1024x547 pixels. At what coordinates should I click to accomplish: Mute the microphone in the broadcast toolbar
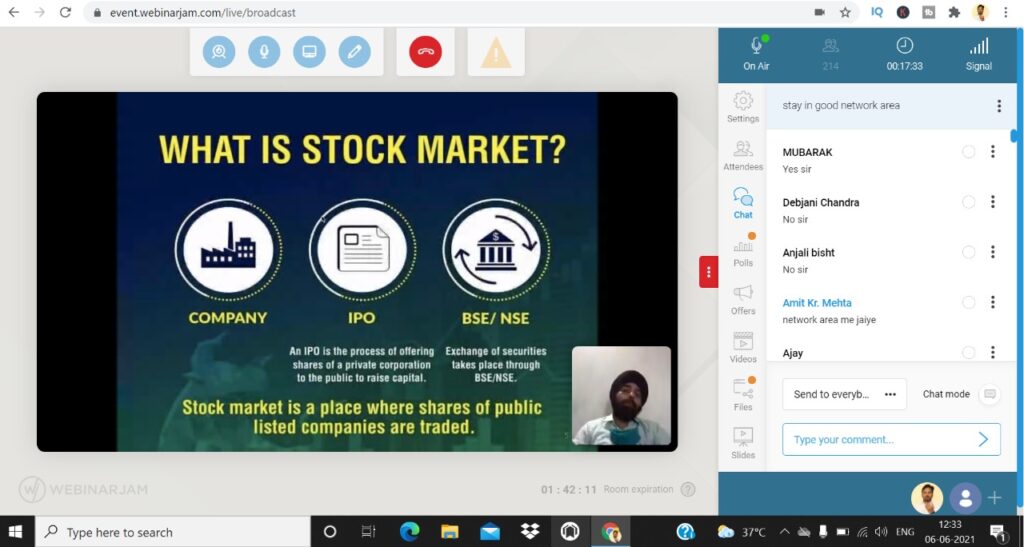click(264, 52)
